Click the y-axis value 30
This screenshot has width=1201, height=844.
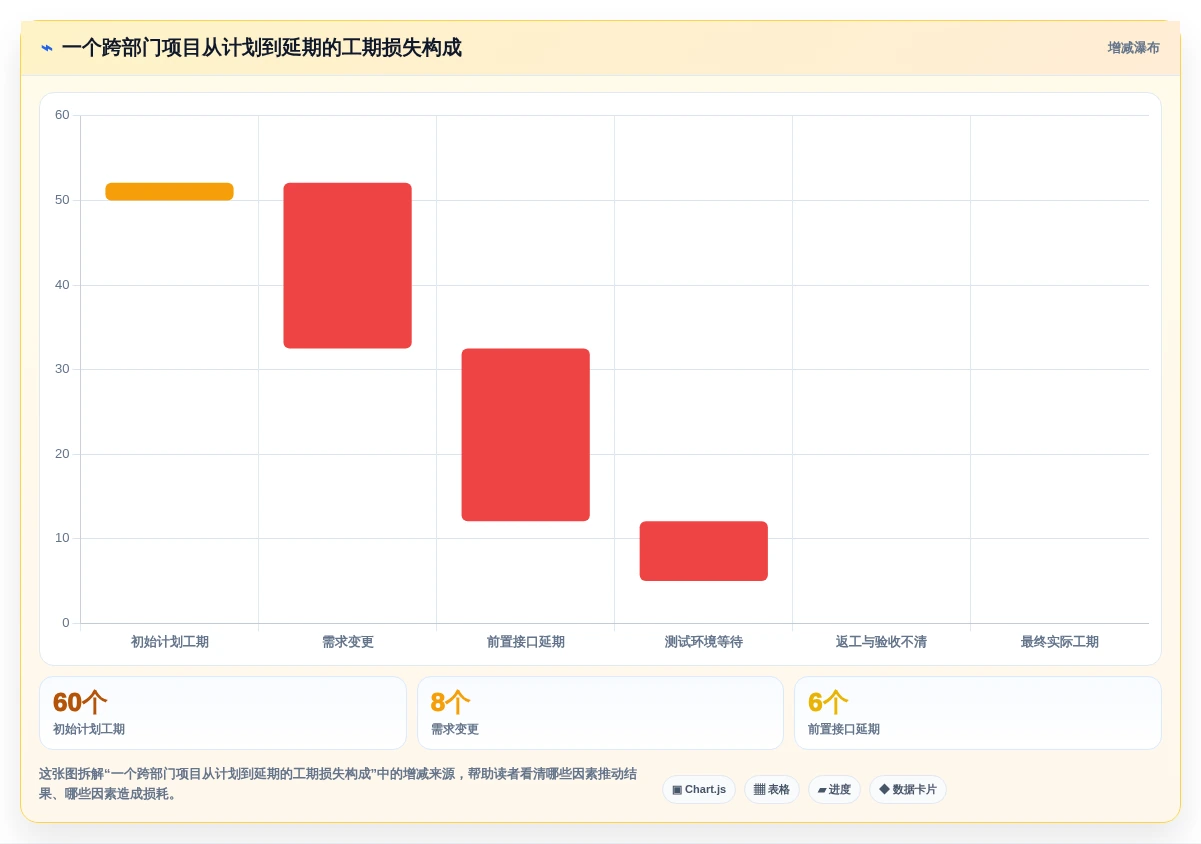(x=62, y=369)
